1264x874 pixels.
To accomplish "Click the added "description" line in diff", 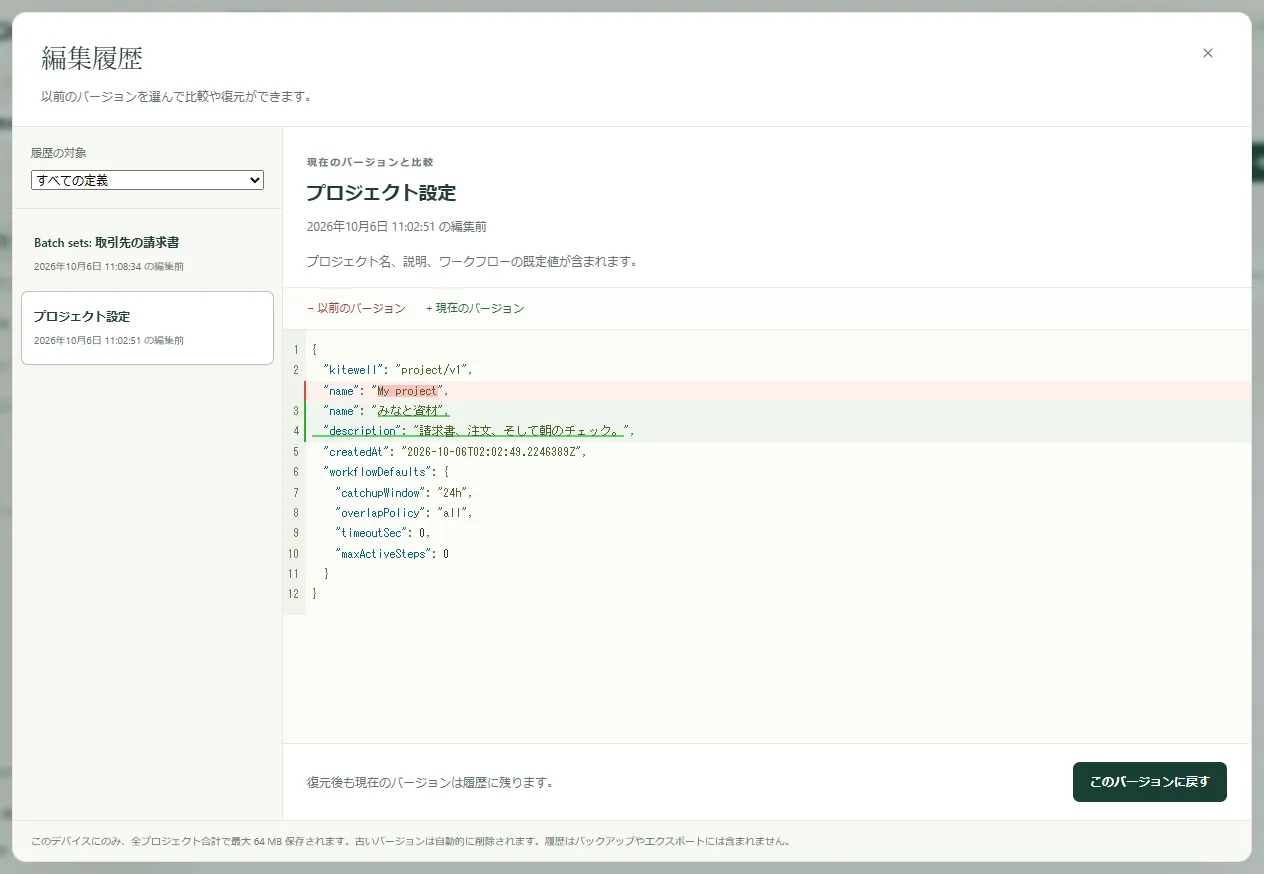I will click(778, 431).
